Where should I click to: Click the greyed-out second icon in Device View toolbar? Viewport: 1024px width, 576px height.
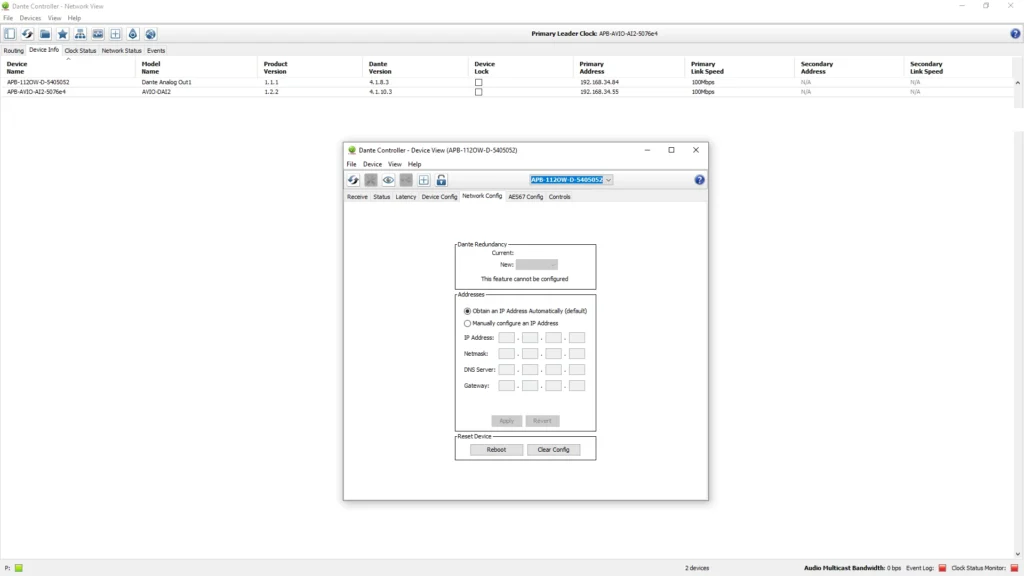click(x=371, y=180)
